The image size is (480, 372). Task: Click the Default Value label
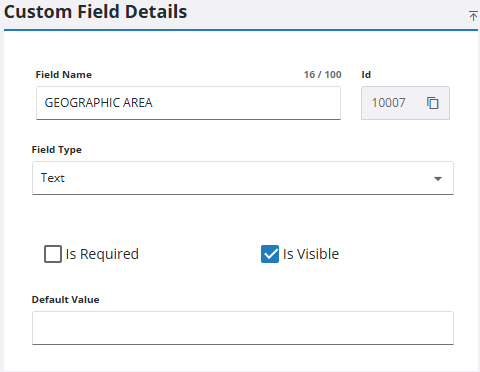click(65, 300)
